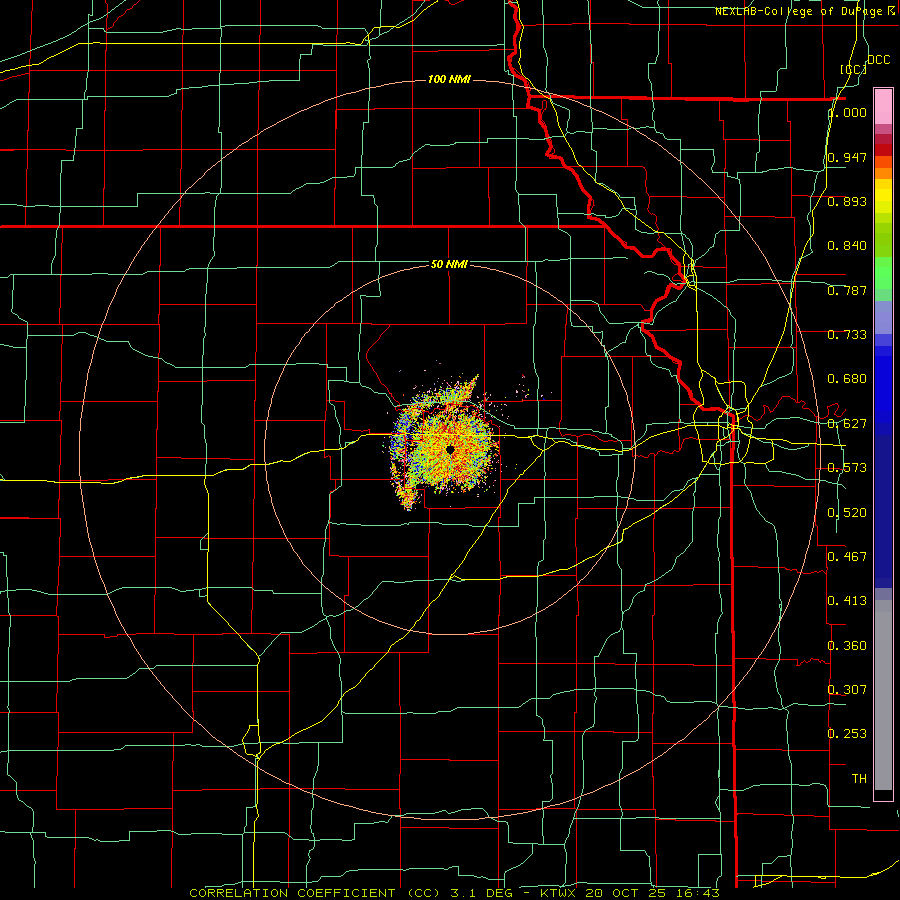Click the "TH" label at legend bottom

(859, 779)
